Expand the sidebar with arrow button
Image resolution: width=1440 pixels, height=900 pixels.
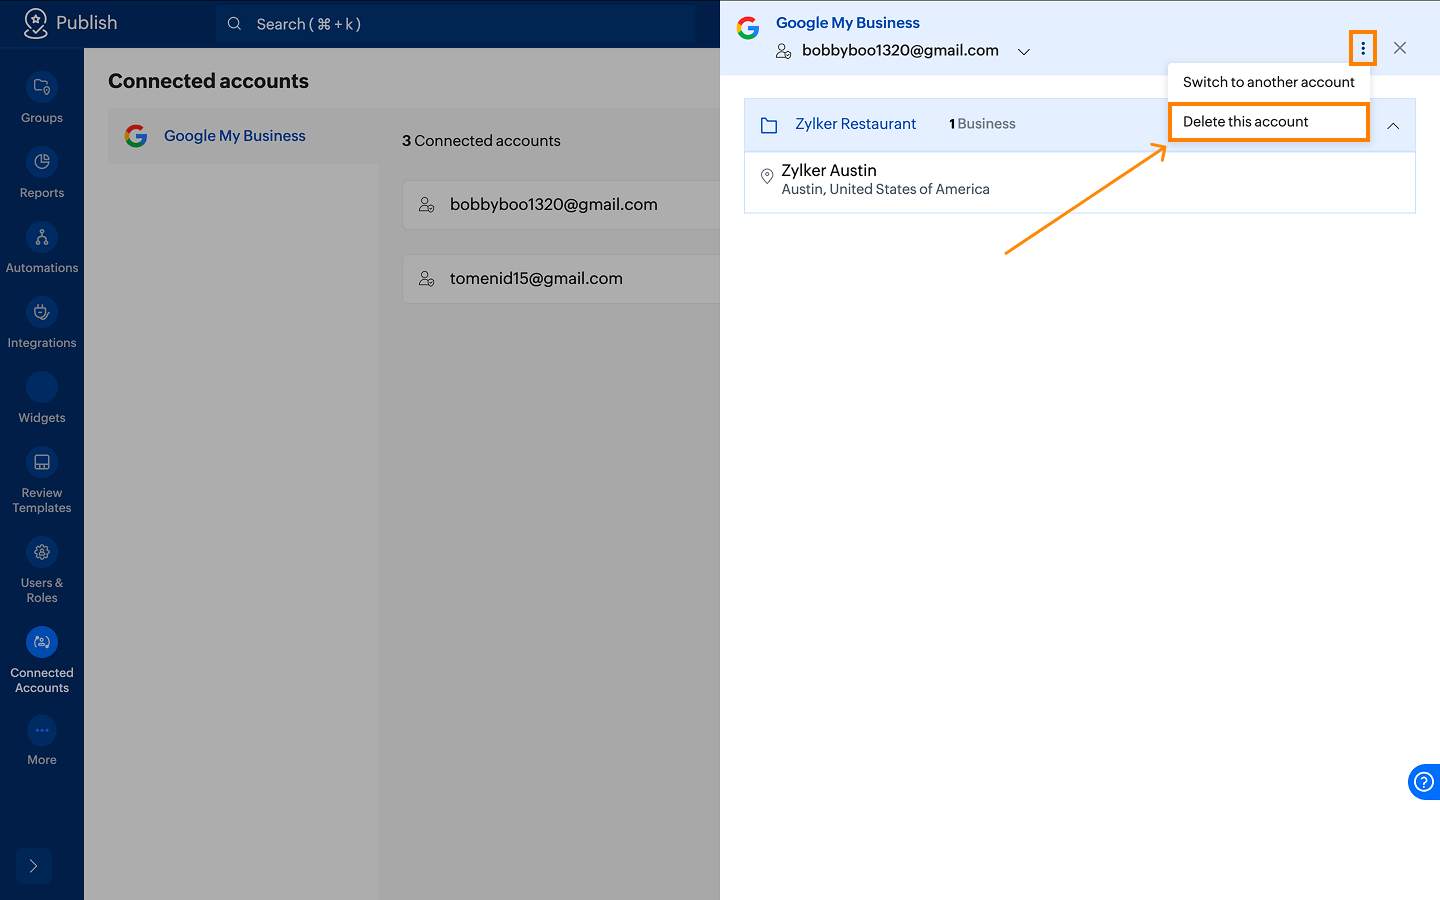click(x=33, y=866)
